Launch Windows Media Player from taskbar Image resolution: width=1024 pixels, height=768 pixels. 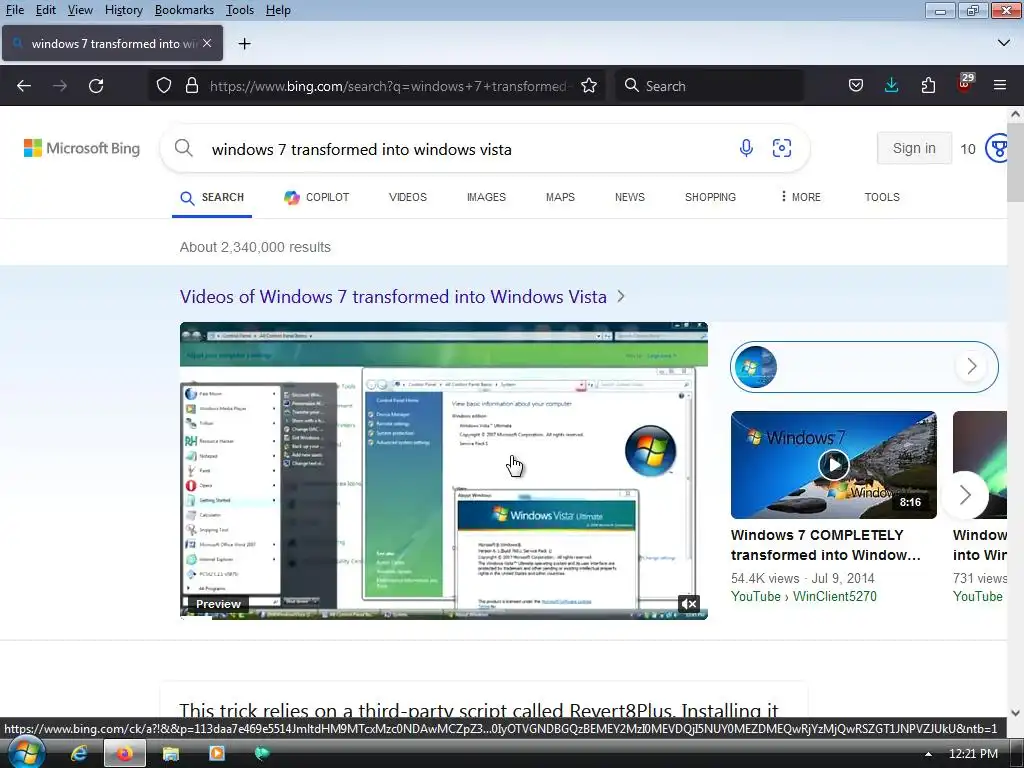pyautogui.click(x=216, y=753)
